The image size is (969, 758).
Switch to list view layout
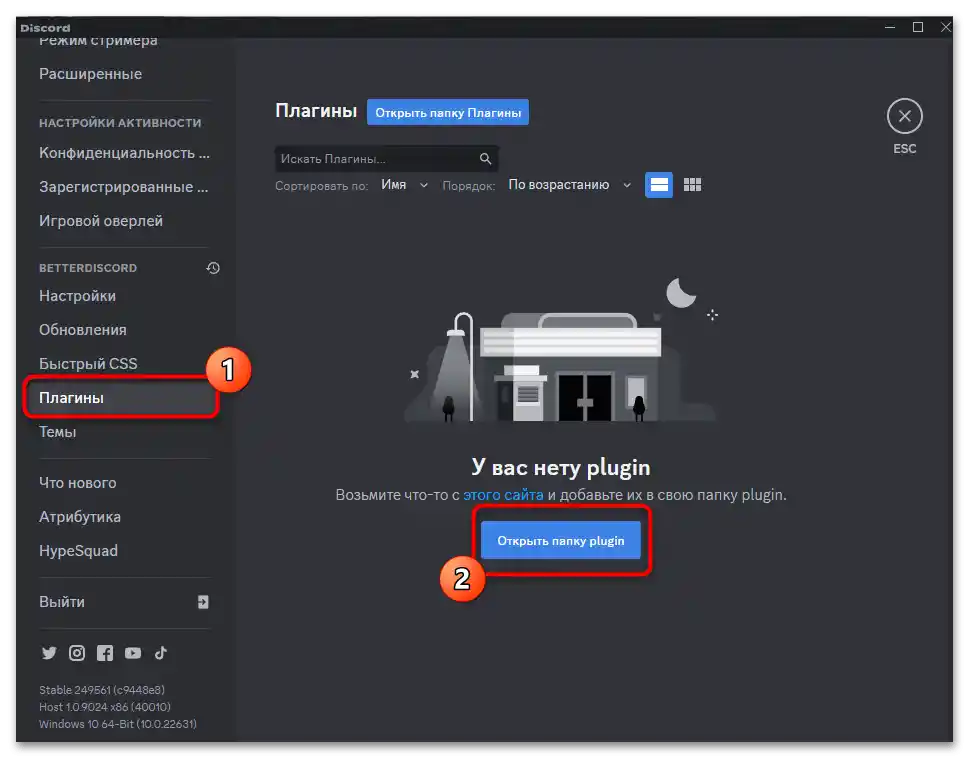pyautogui.click(x=658, y=185)
